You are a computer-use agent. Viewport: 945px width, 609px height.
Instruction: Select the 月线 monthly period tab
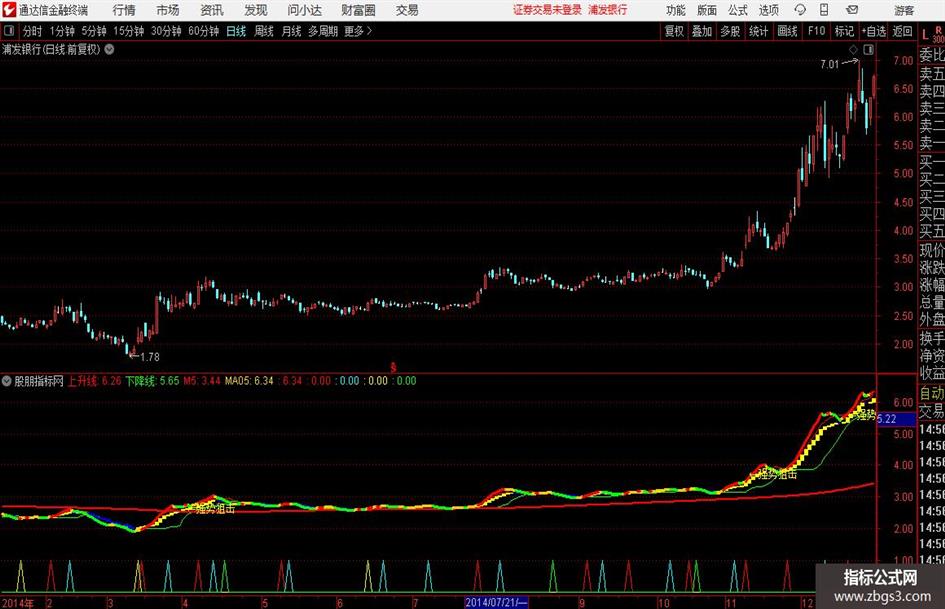click(x=291, y=31)
